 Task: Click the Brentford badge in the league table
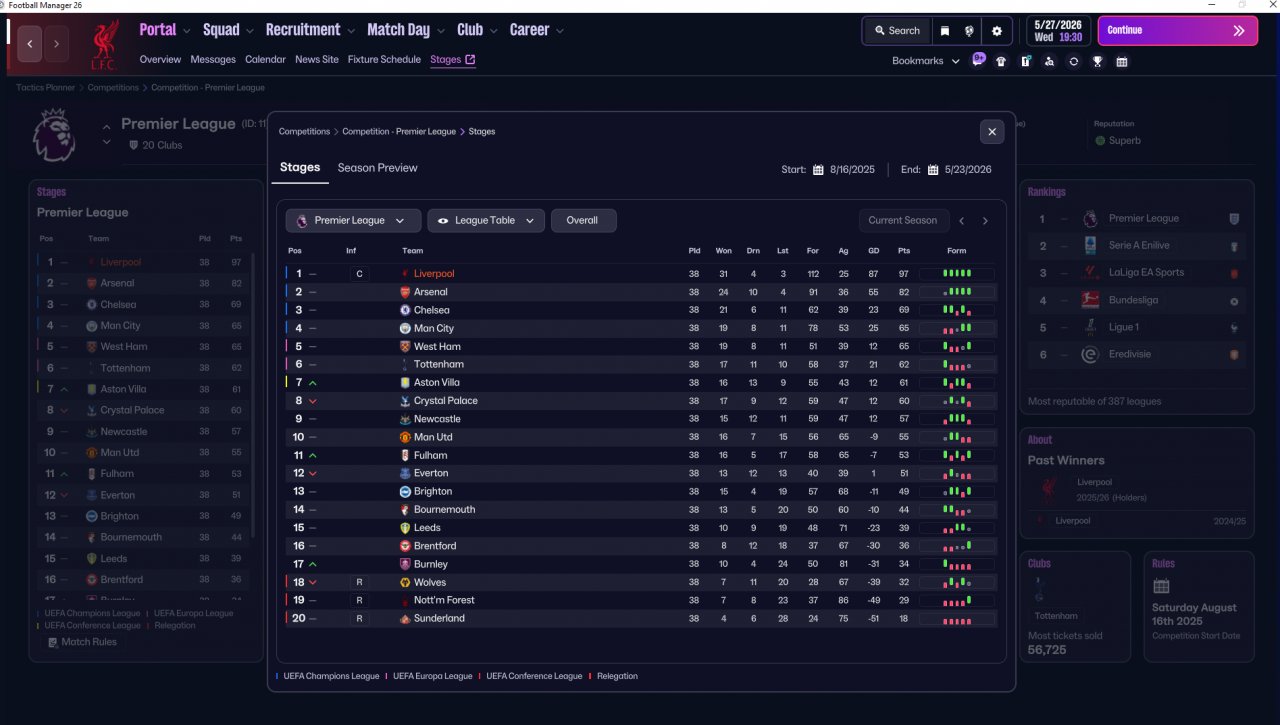point(405,546)
